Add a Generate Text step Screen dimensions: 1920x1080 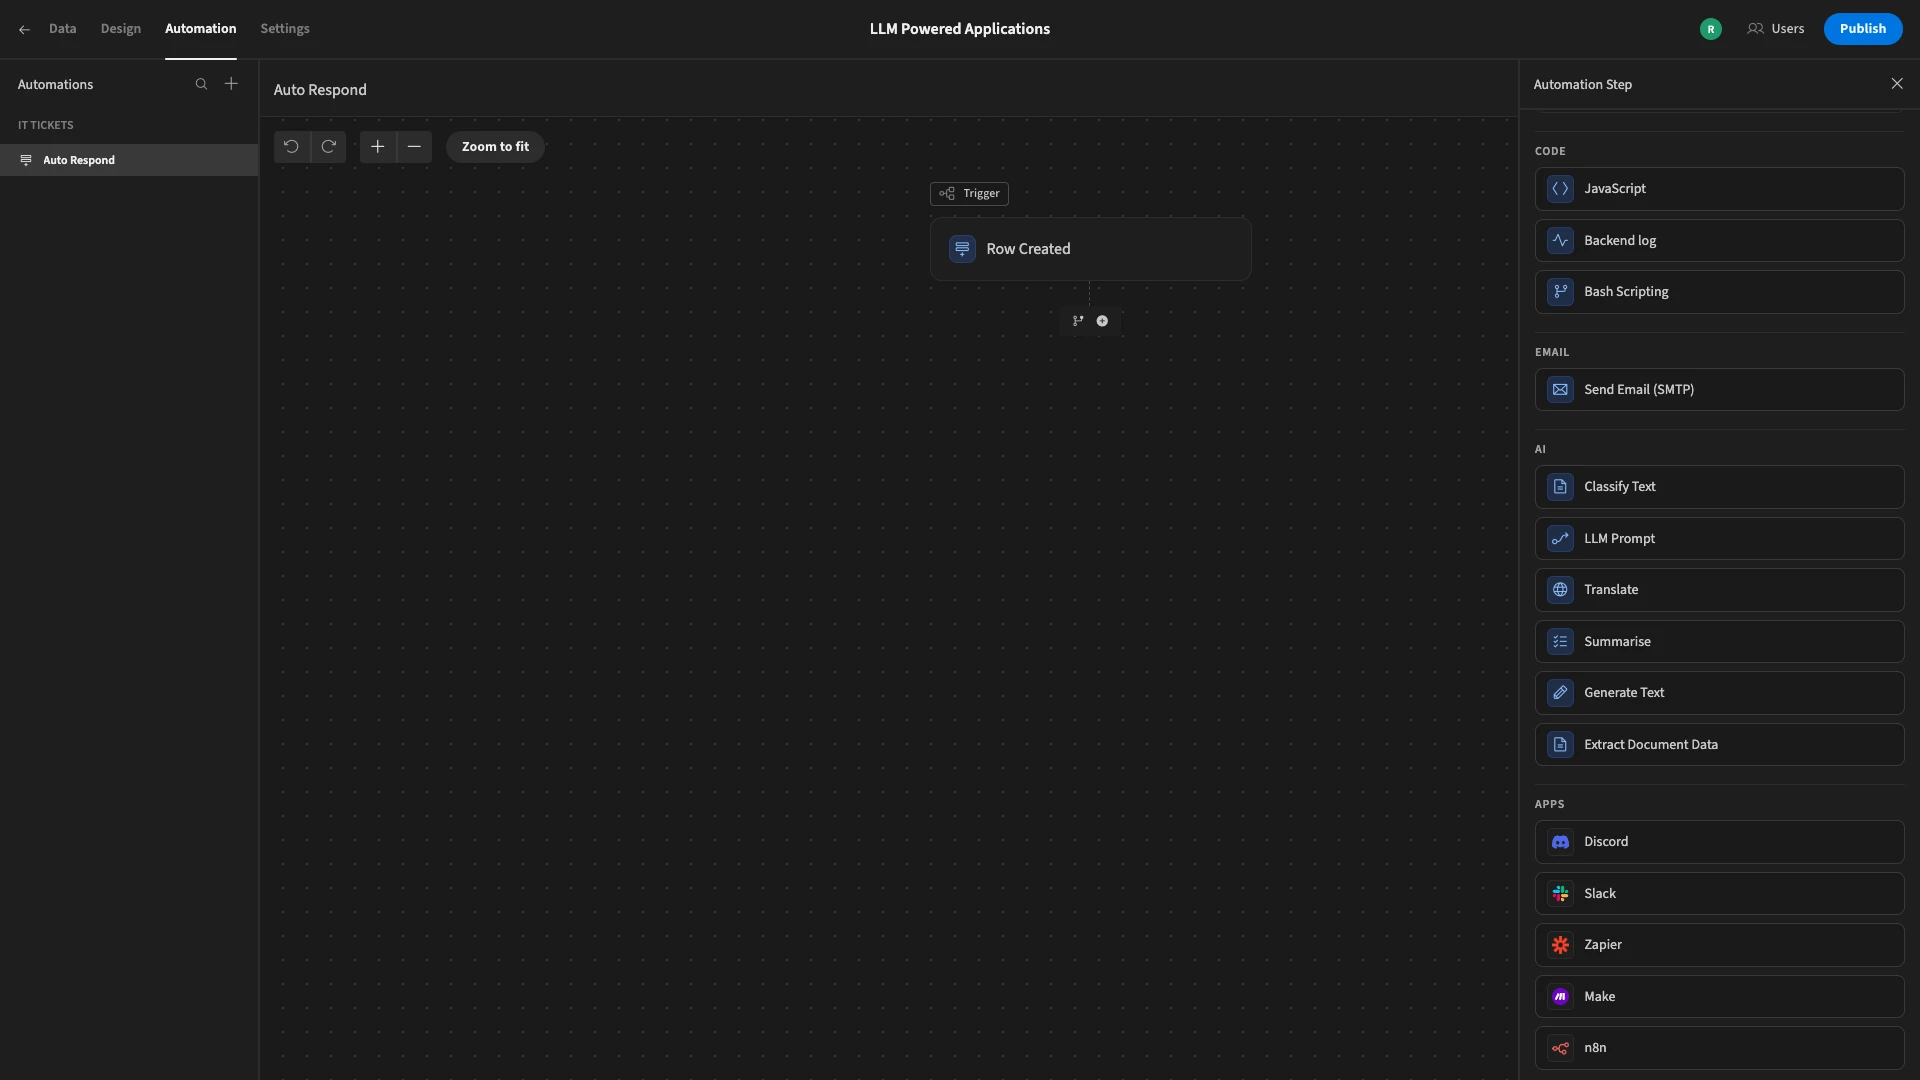coord(1719,693)
